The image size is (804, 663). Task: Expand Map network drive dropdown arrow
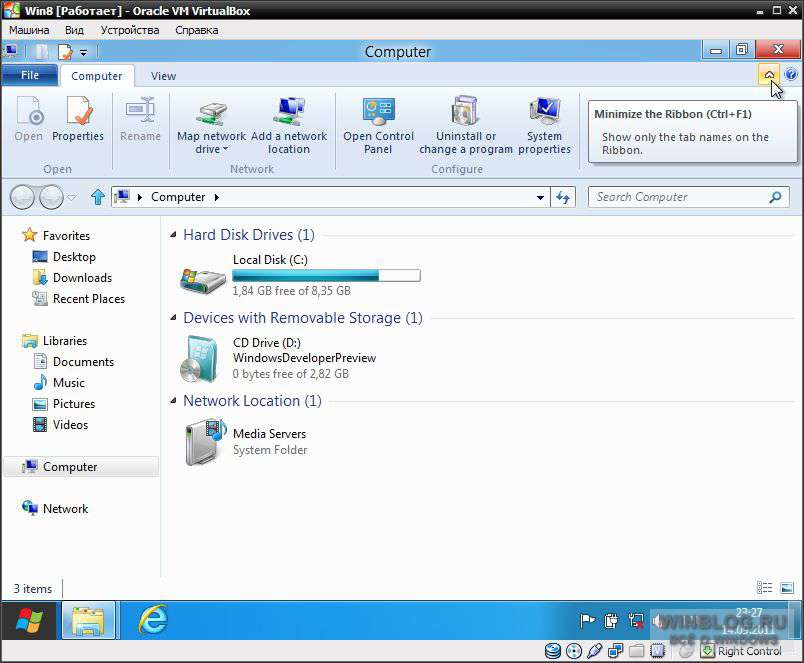click(225, 150)
